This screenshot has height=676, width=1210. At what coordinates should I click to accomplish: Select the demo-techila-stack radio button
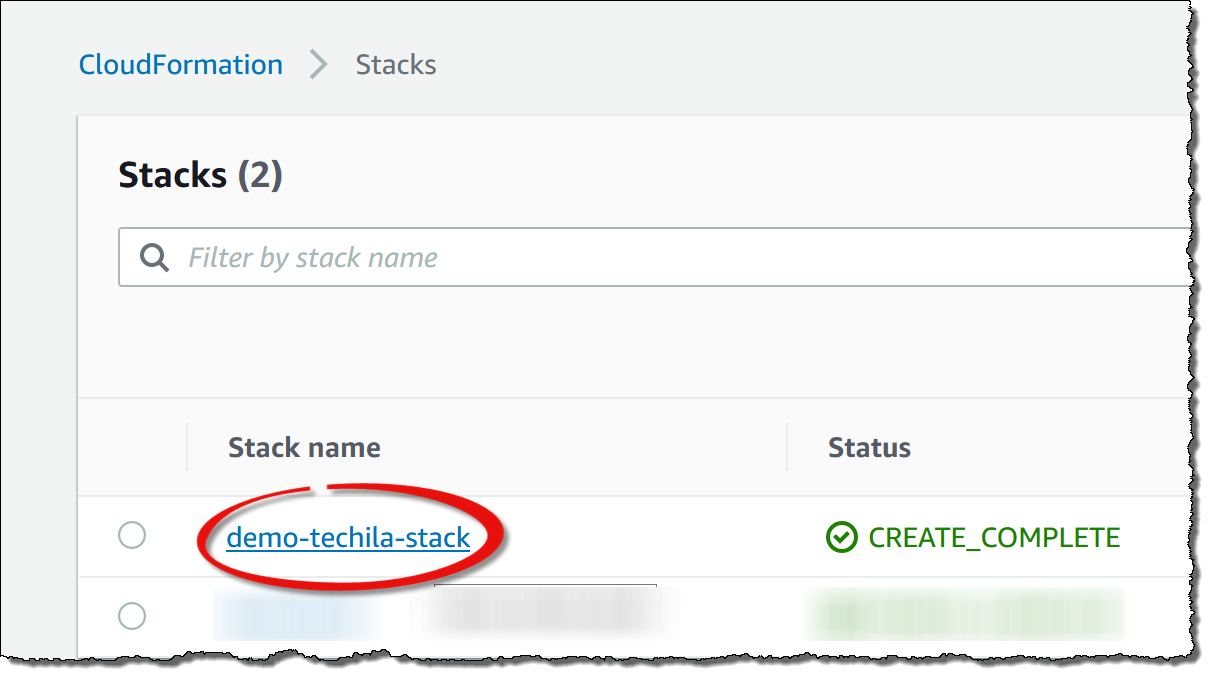click(132, 536)
